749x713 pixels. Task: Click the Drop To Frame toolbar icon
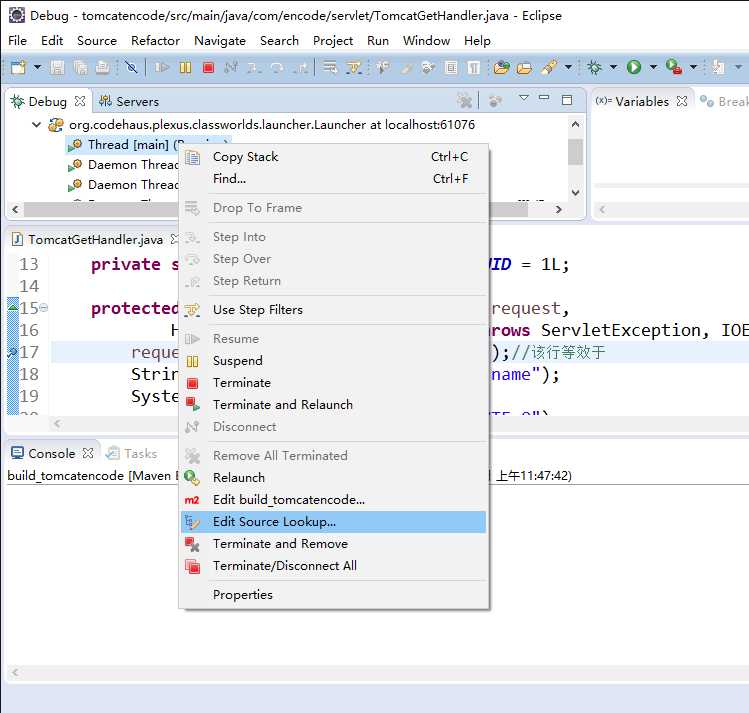point(330,67)
